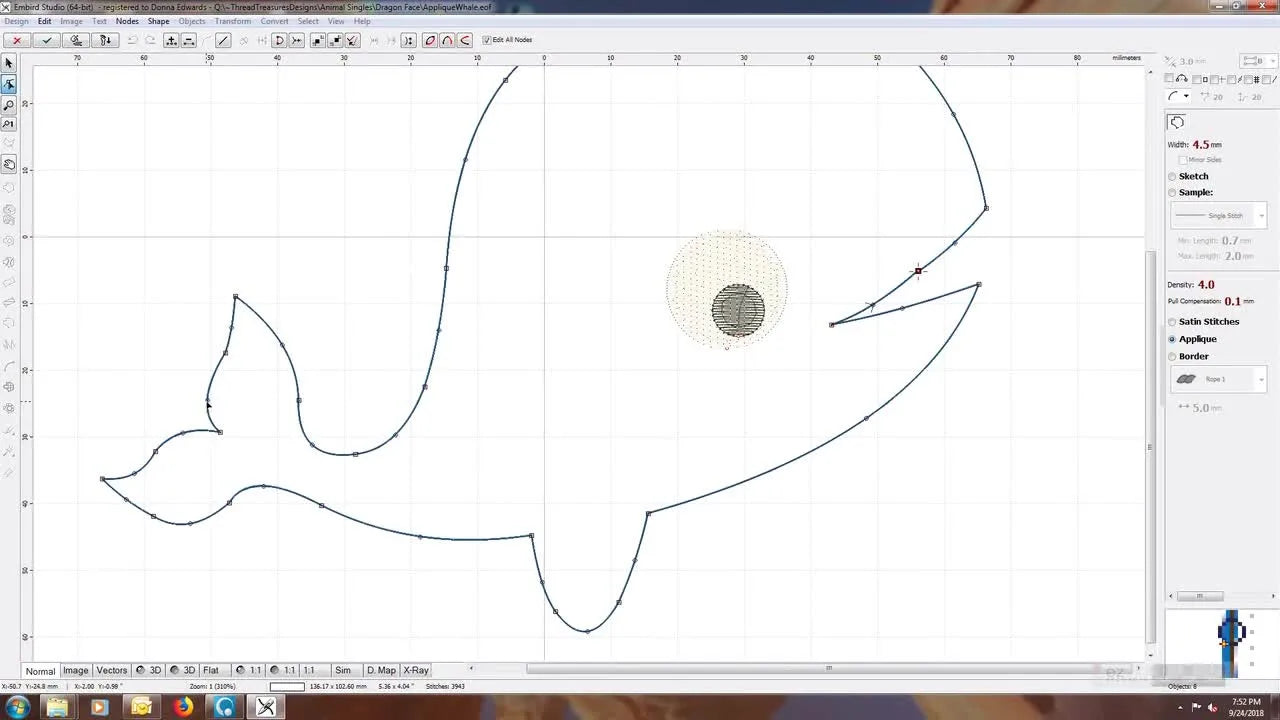Select the Satin Stitches radio button
The width and height of the screenshot is (1280, 720).
(1172, 321)
